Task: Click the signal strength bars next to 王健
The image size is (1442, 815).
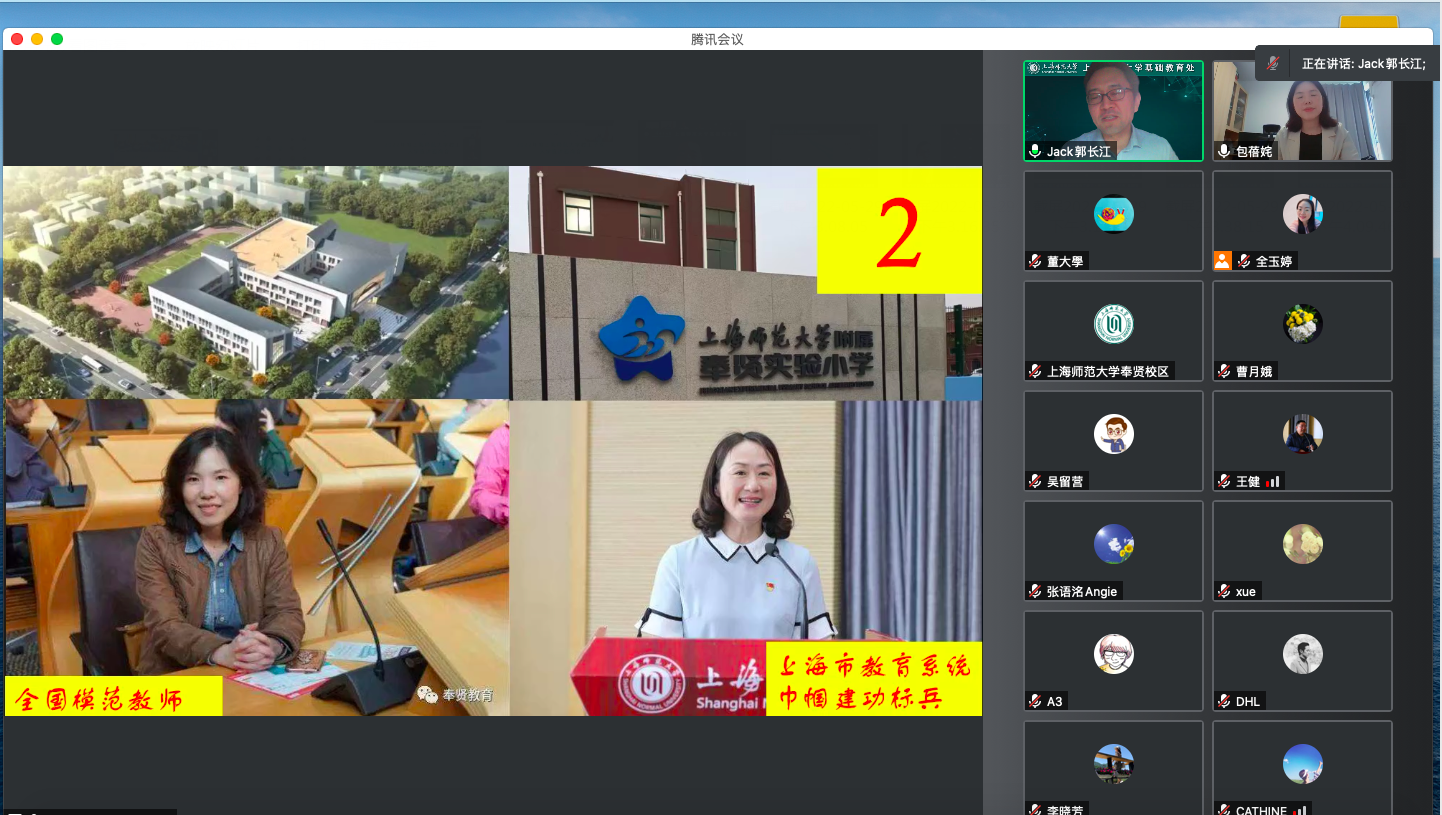Action: [1272, 482]
